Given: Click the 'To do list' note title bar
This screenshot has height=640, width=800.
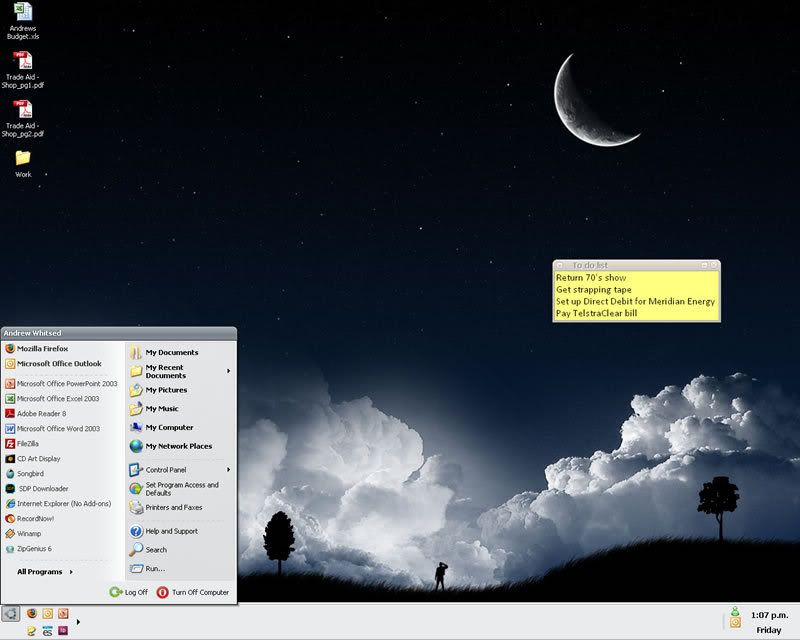Looking at the screenshot, I should (x=636, y=265).
